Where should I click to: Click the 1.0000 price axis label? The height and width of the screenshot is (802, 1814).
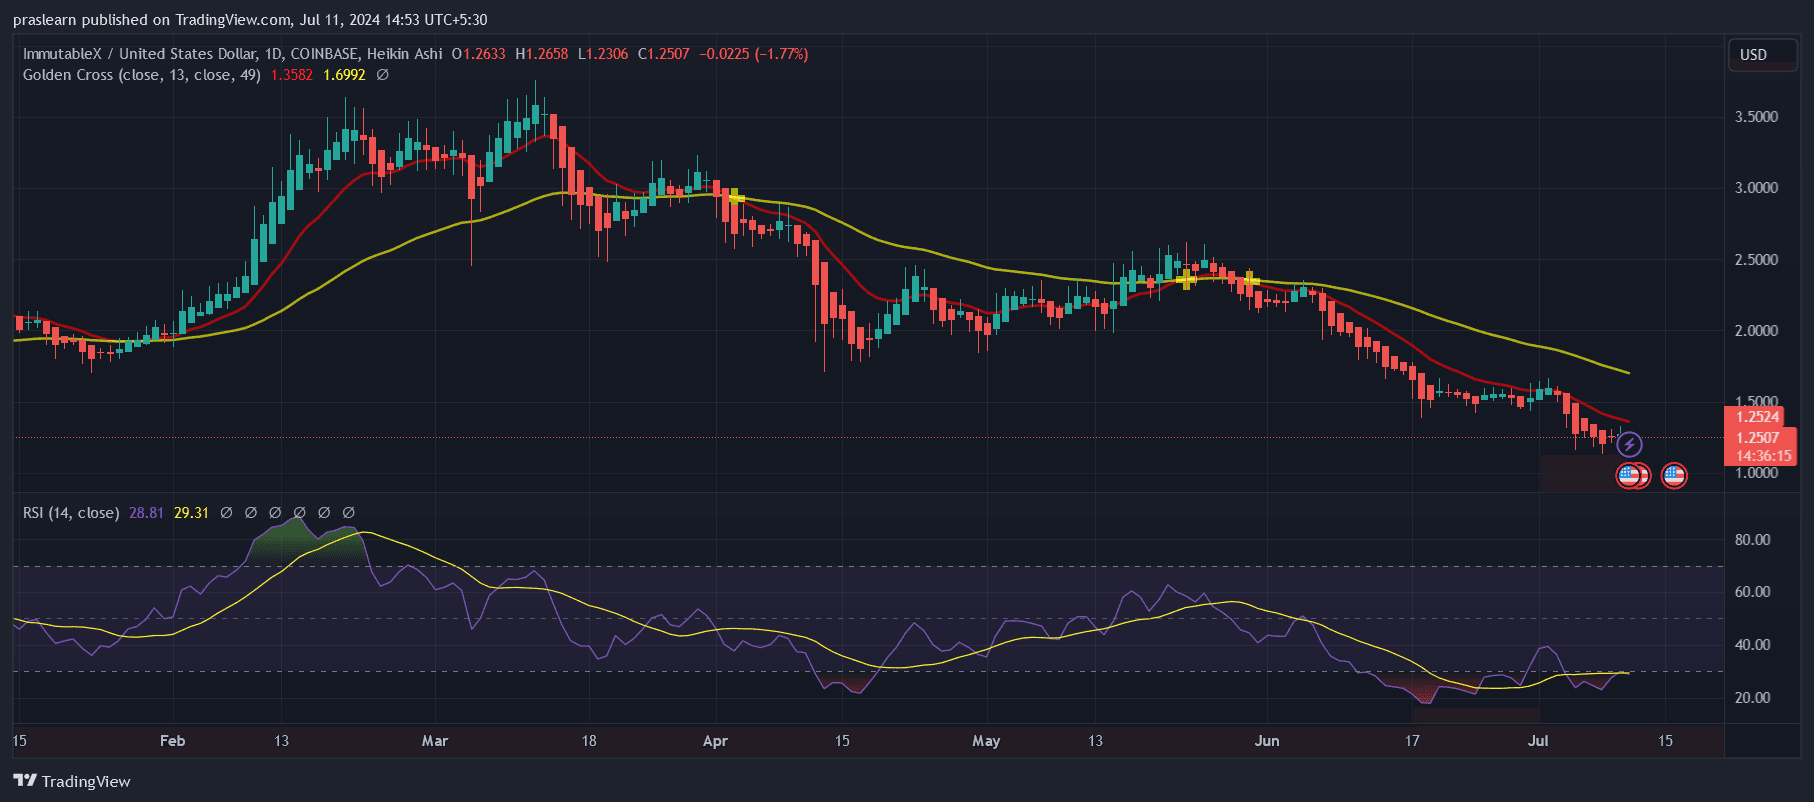tap(1756, 473)
